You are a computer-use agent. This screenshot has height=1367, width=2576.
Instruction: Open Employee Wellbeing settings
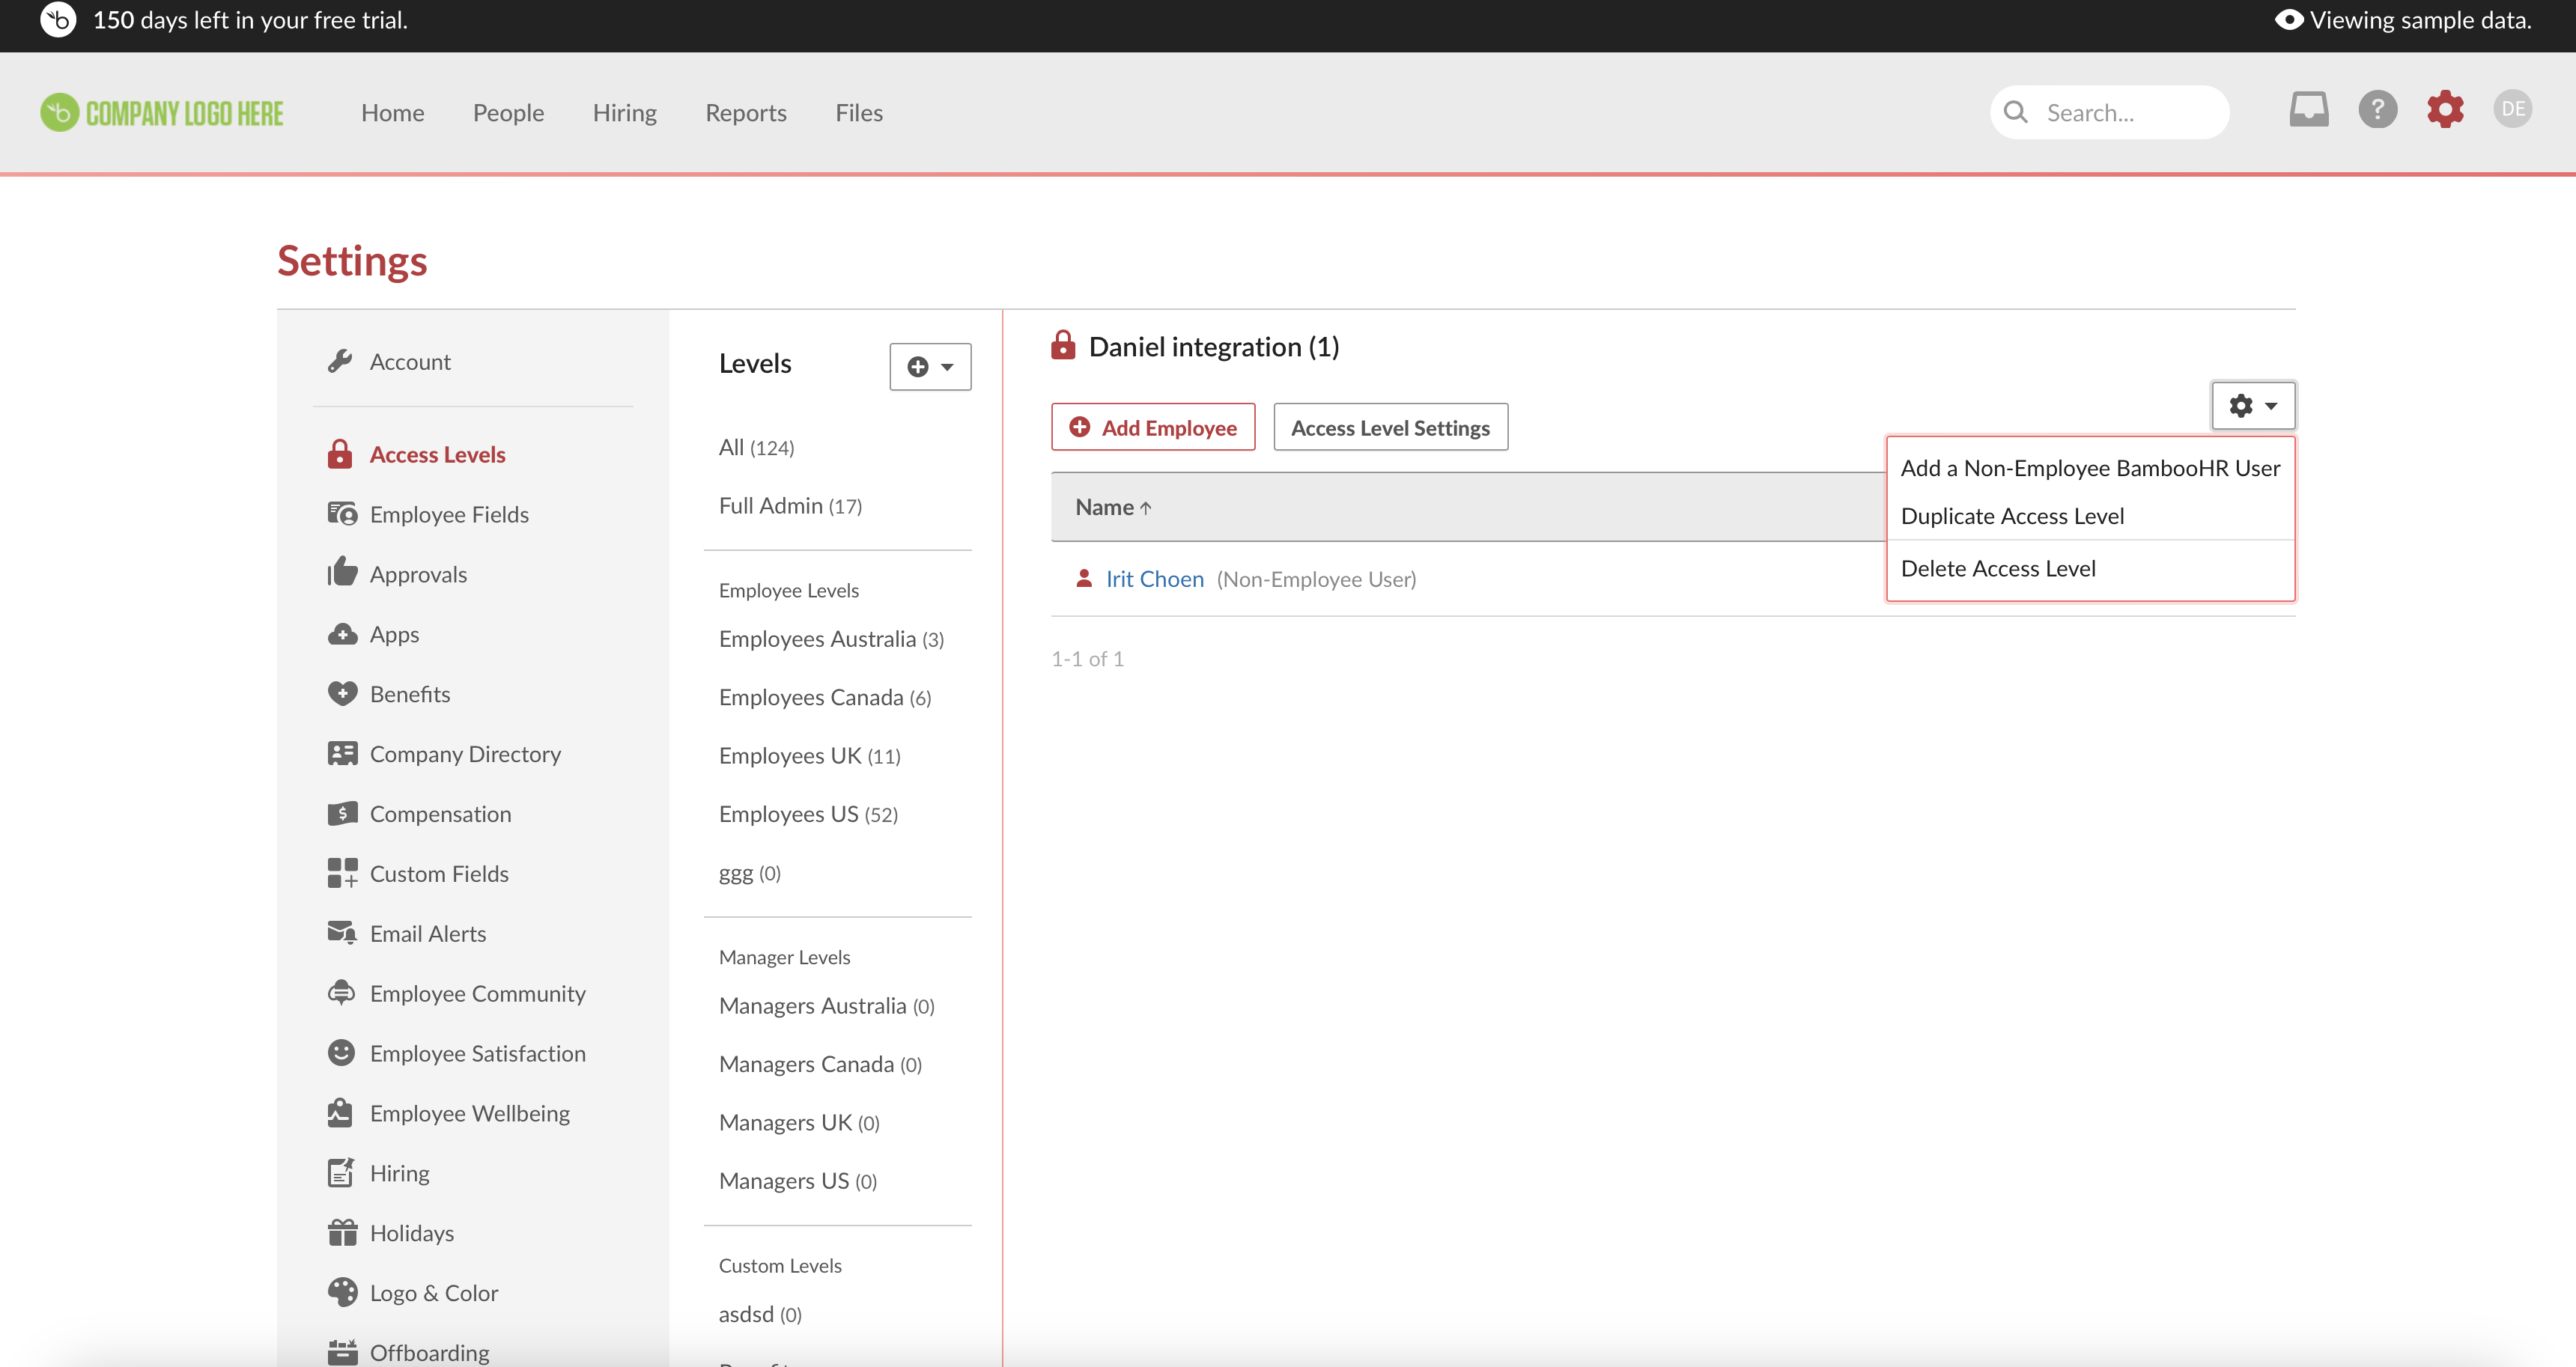point(448,1114)
